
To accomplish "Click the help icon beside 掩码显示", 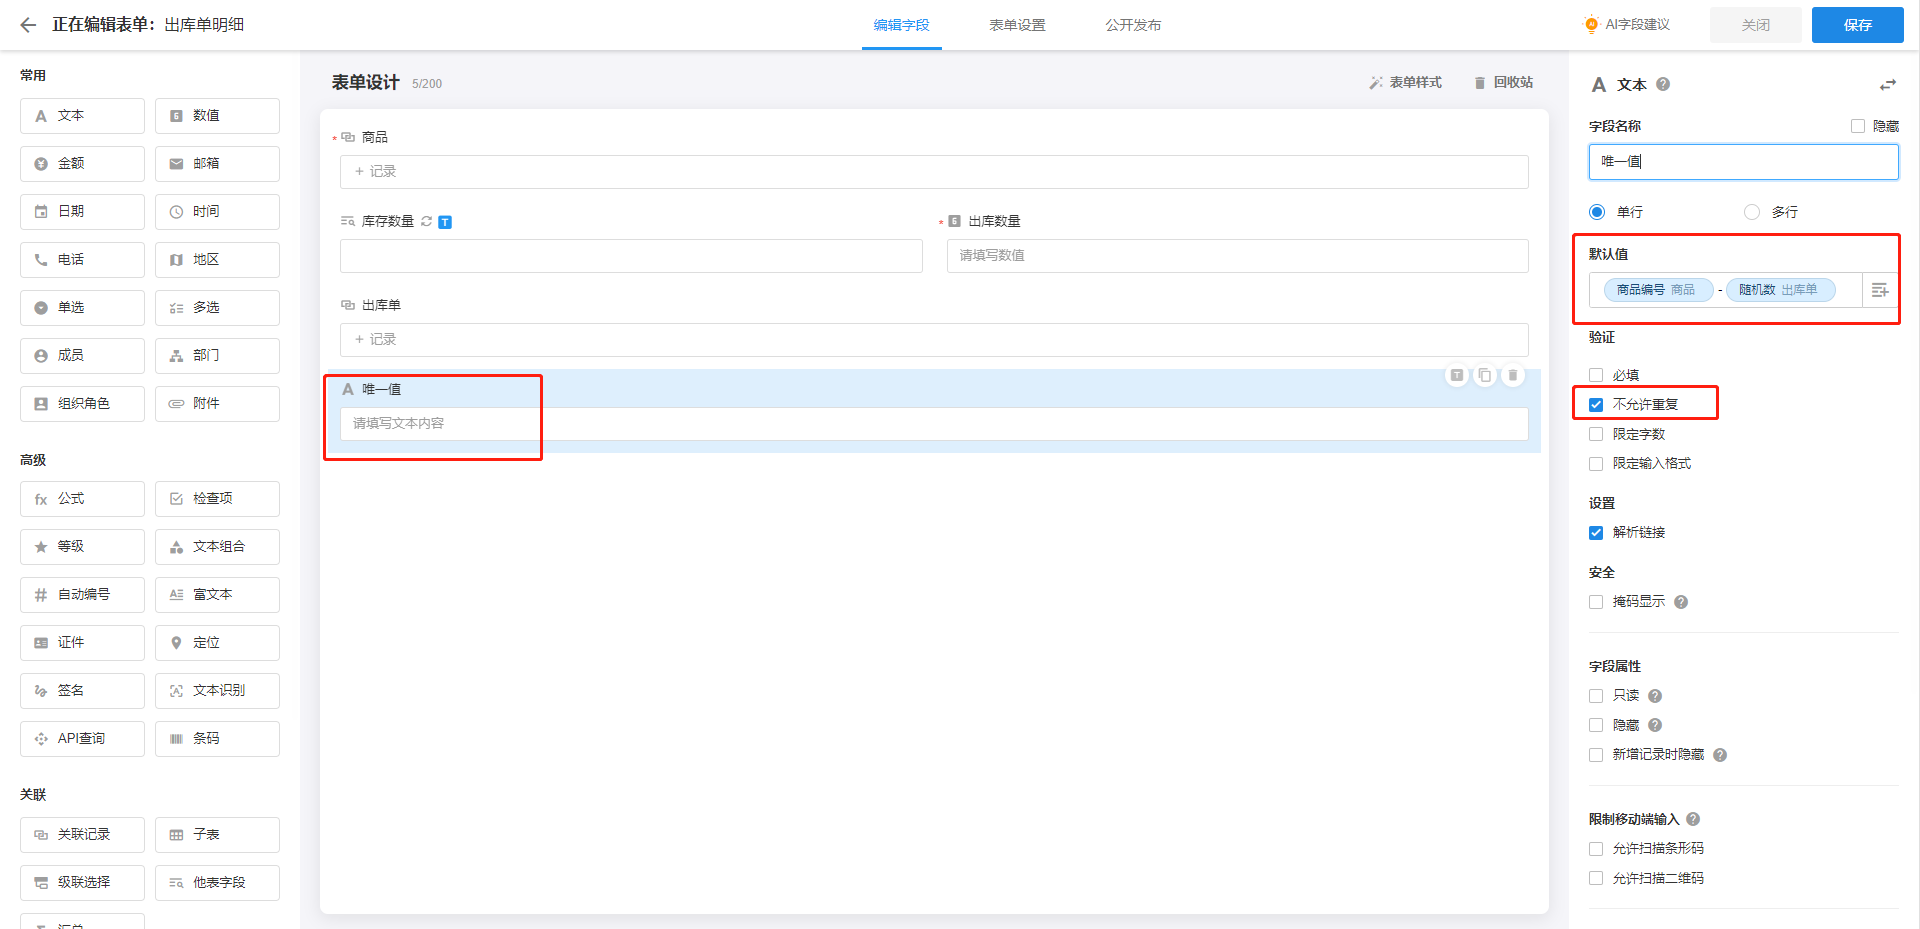I will pyautogui.click(x=1681, y=602).
